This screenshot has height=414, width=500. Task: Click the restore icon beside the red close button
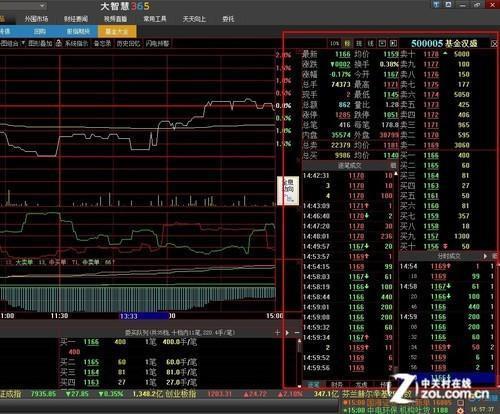(477, 5)
